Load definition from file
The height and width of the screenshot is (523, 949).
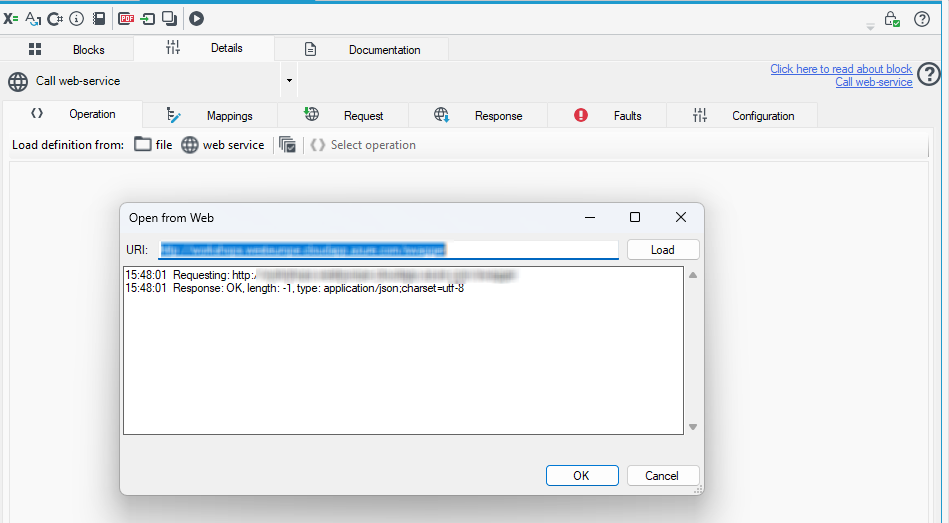tap(153, 145)
